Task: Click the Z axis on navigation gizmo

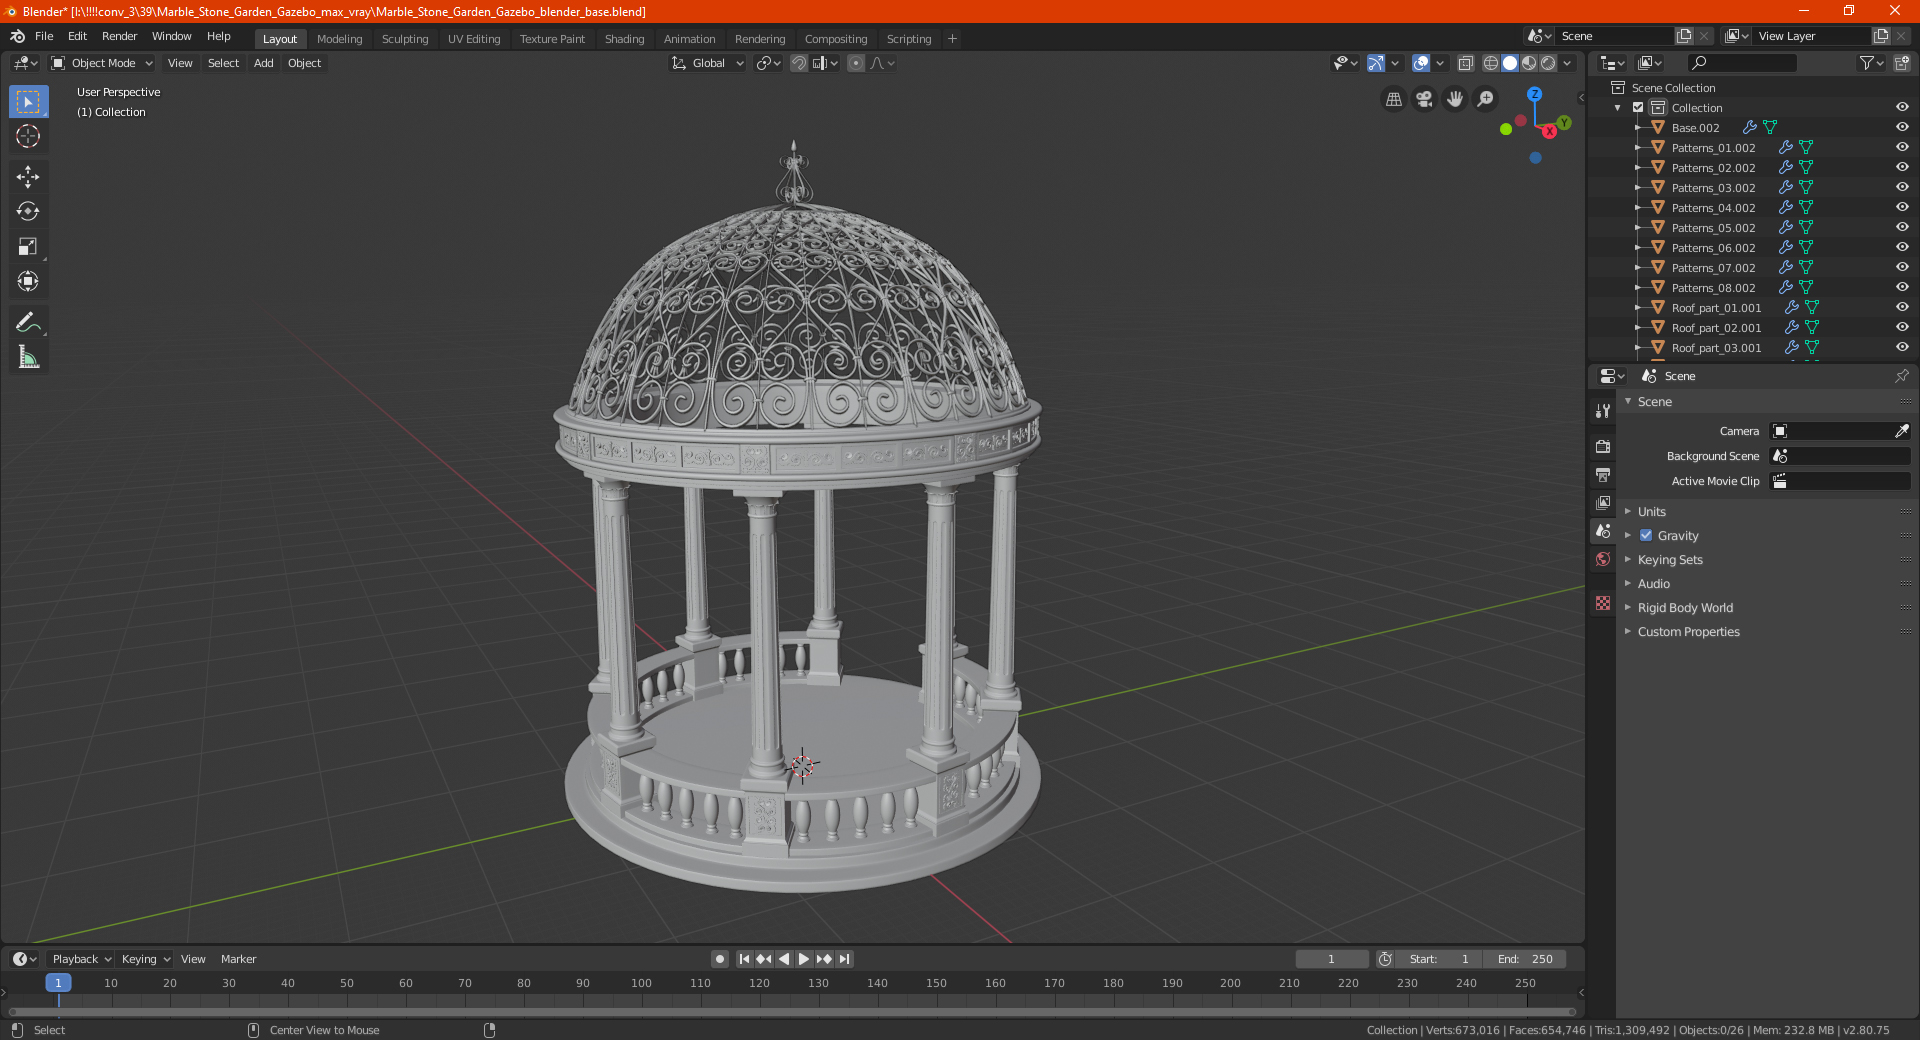Action: pos(1534,94)
